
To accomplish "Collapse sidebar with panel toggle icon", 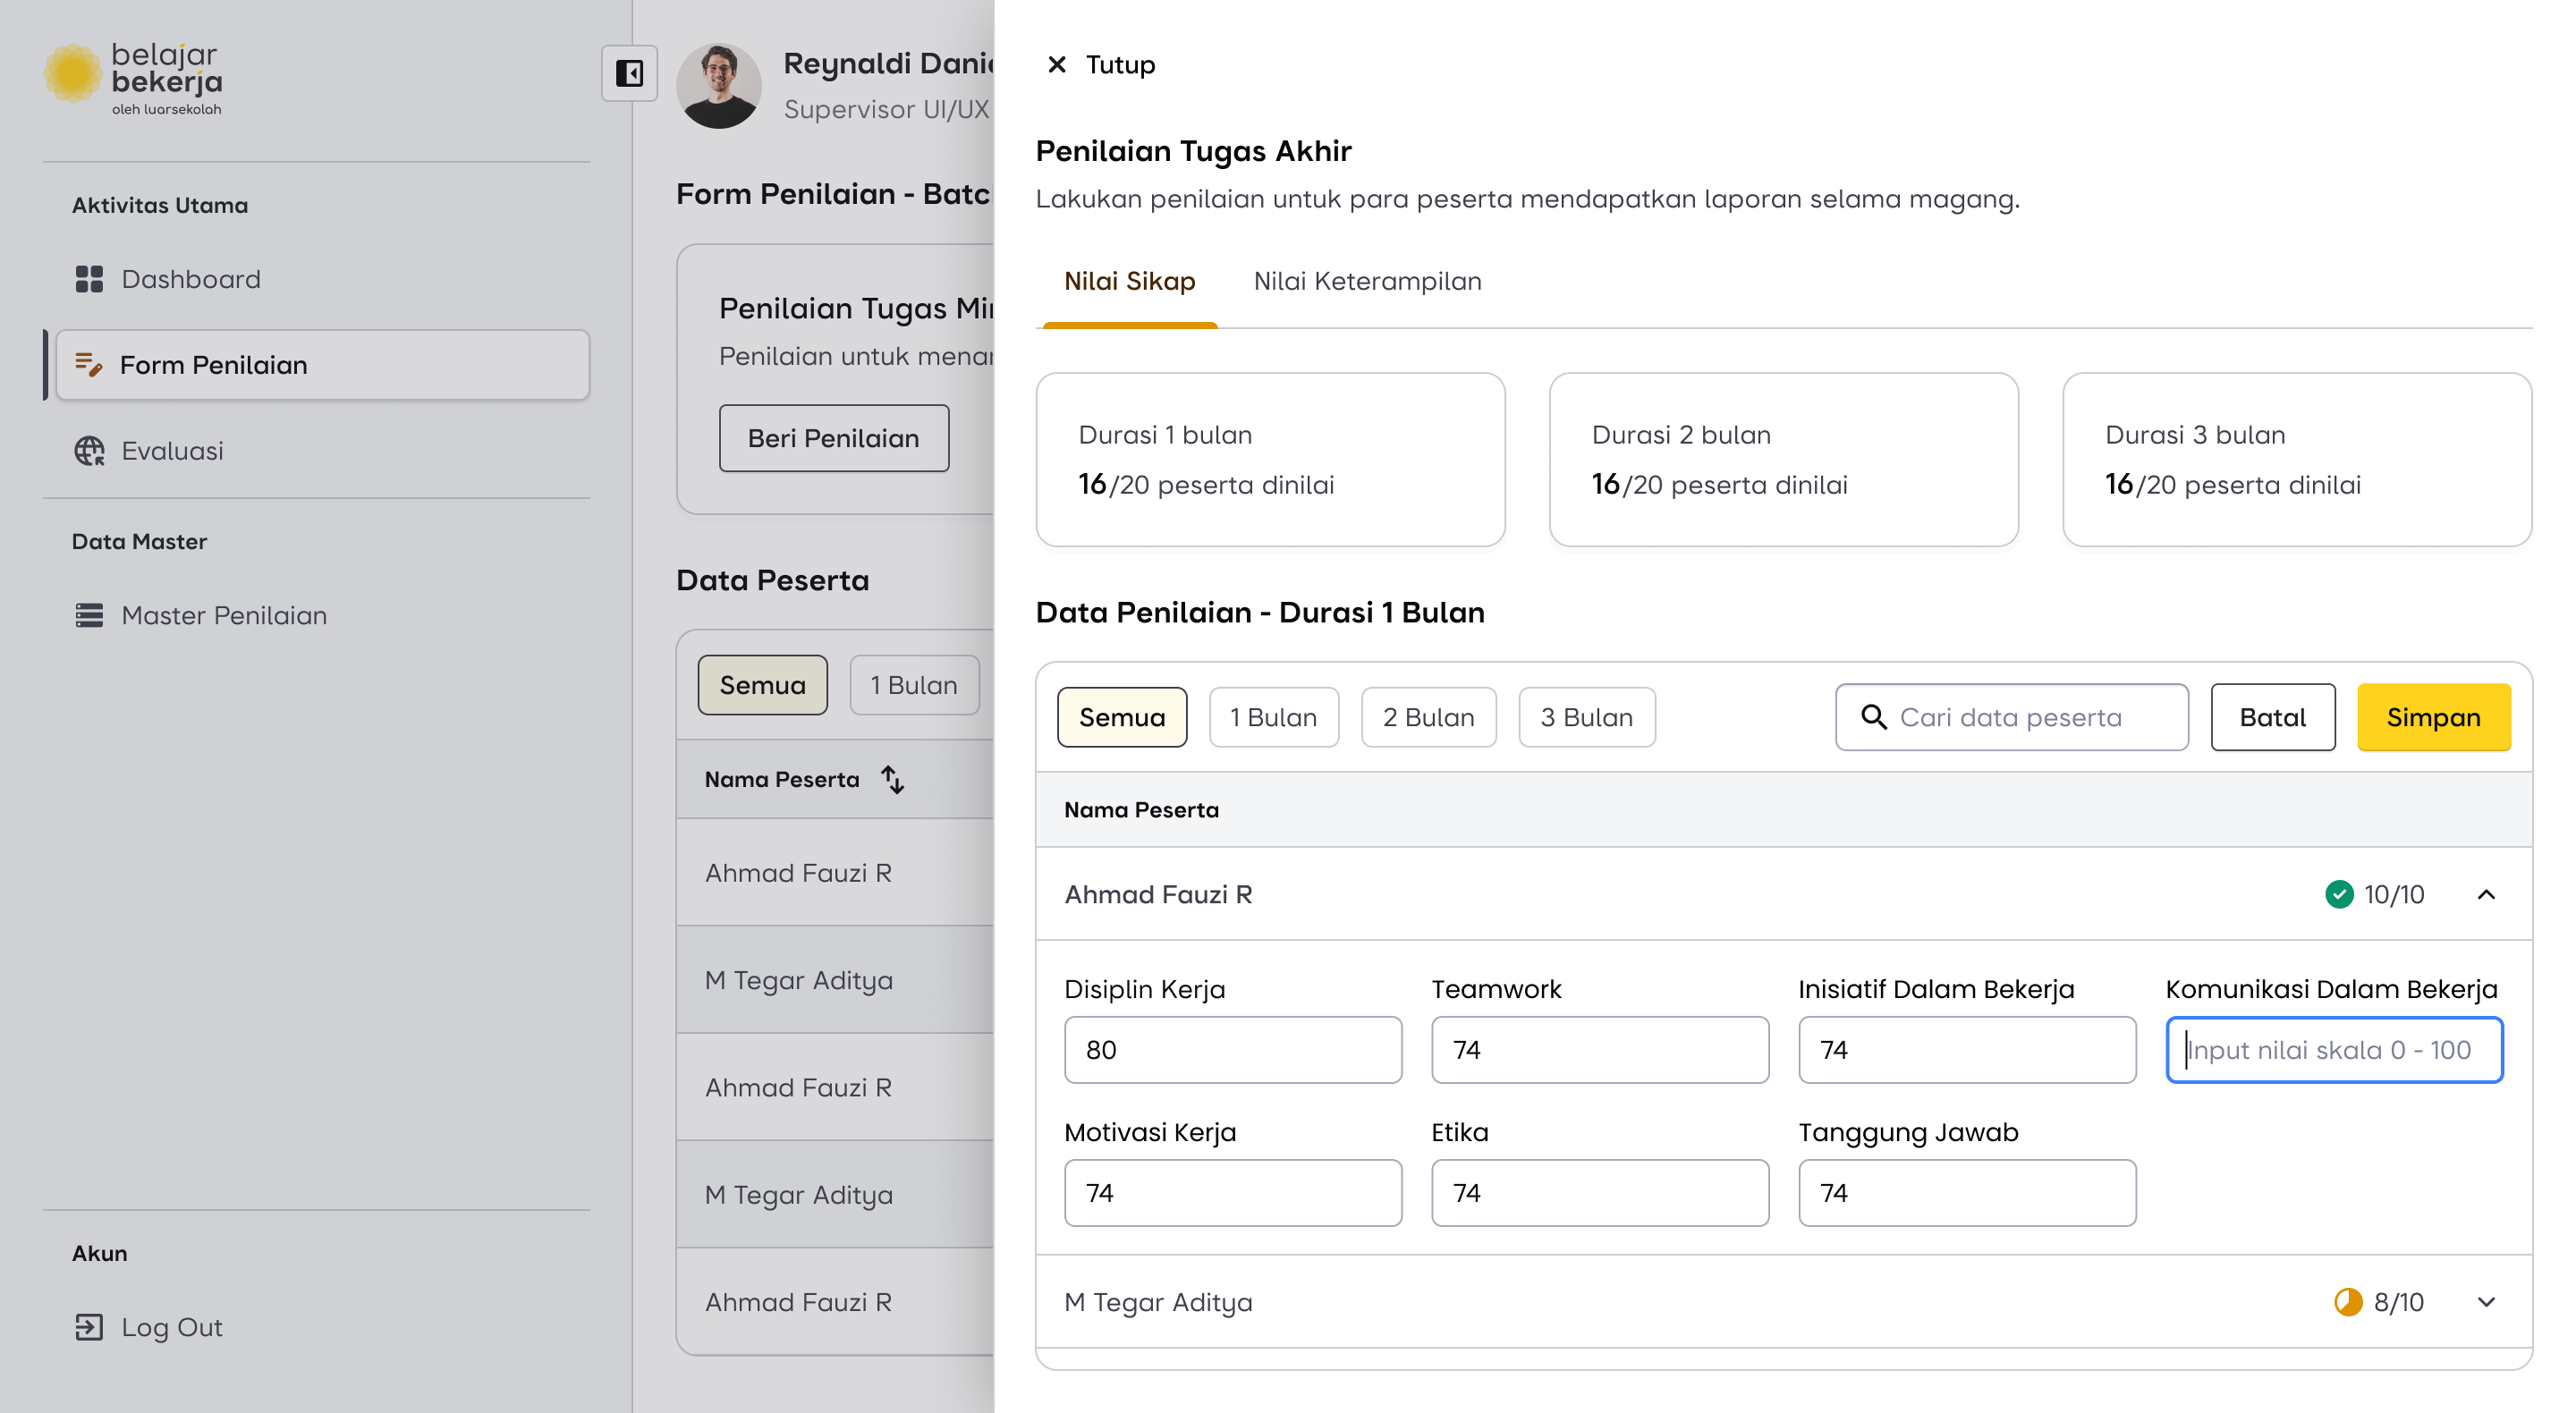I will 629,73.
